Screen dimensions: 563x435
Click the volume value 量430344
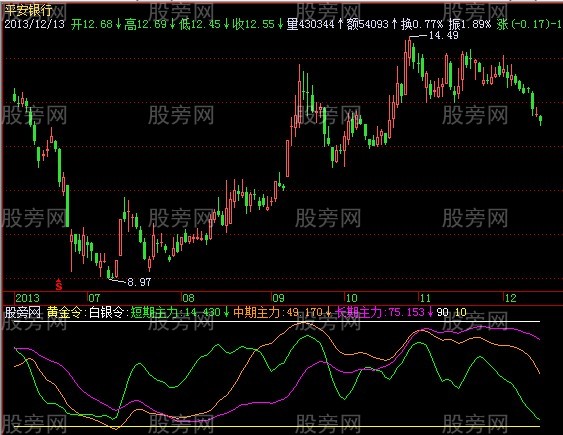point(311,24)
